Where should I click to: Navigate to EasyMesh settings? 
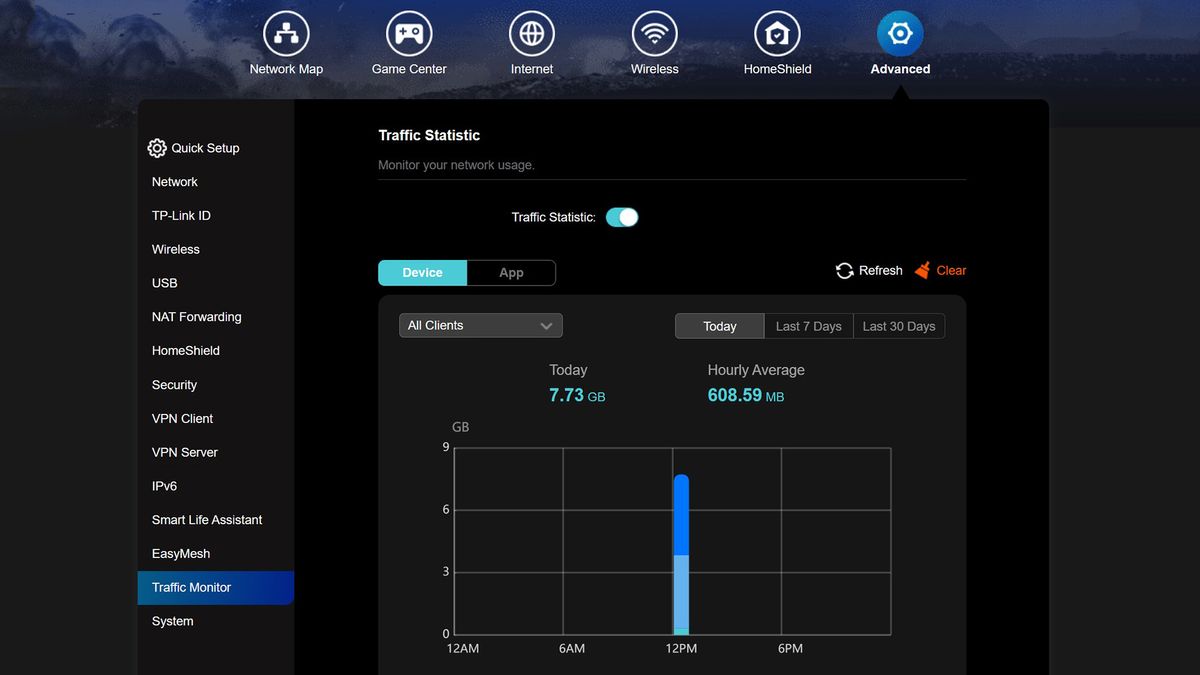tap(180, 553)
